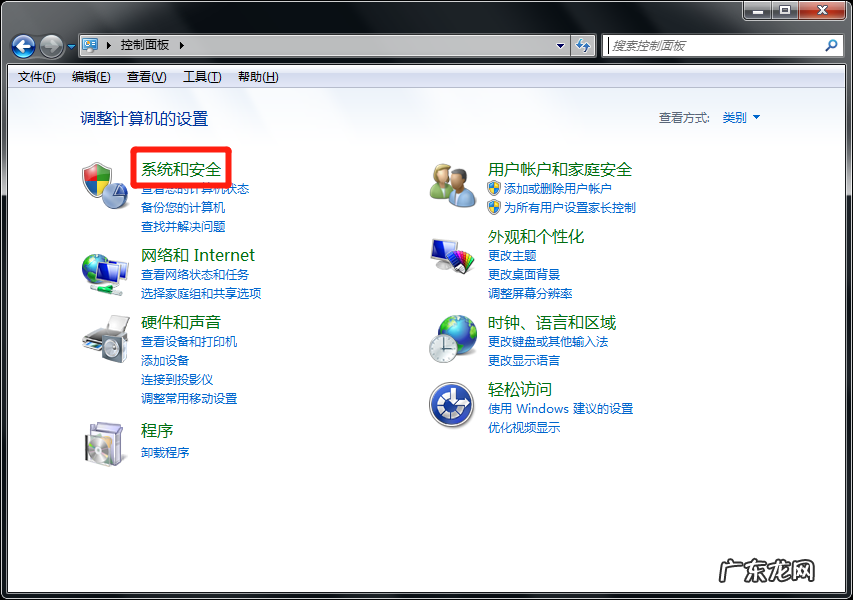
Task: Open the 工具(T) menu
Action: click(202, 77)
